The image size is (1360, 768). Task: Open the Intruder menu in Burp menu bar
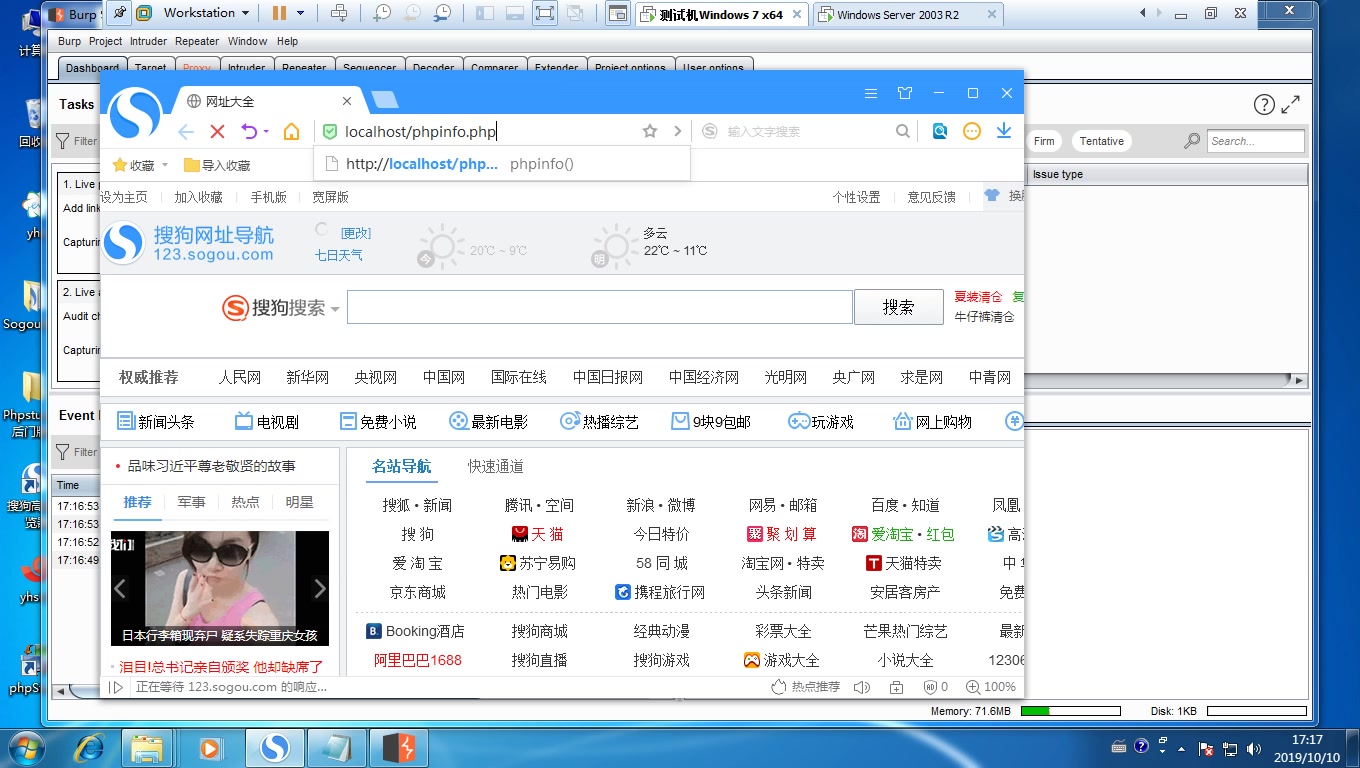pyautogui.click(x=147, y=41)
